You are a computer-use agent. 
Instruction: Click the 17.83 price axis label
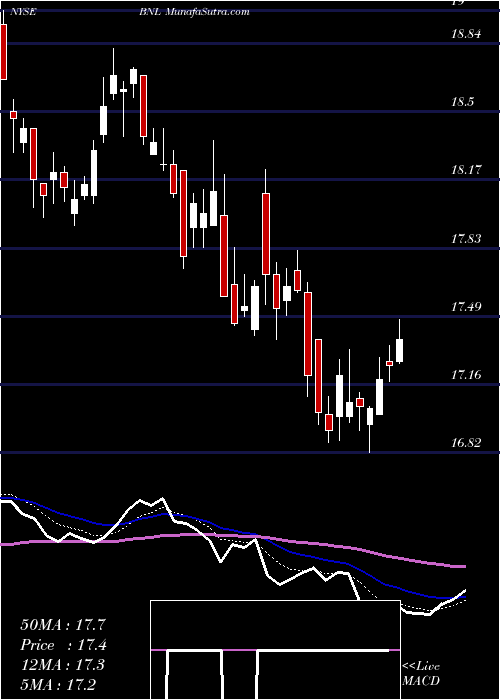click(x=466, y=239)
